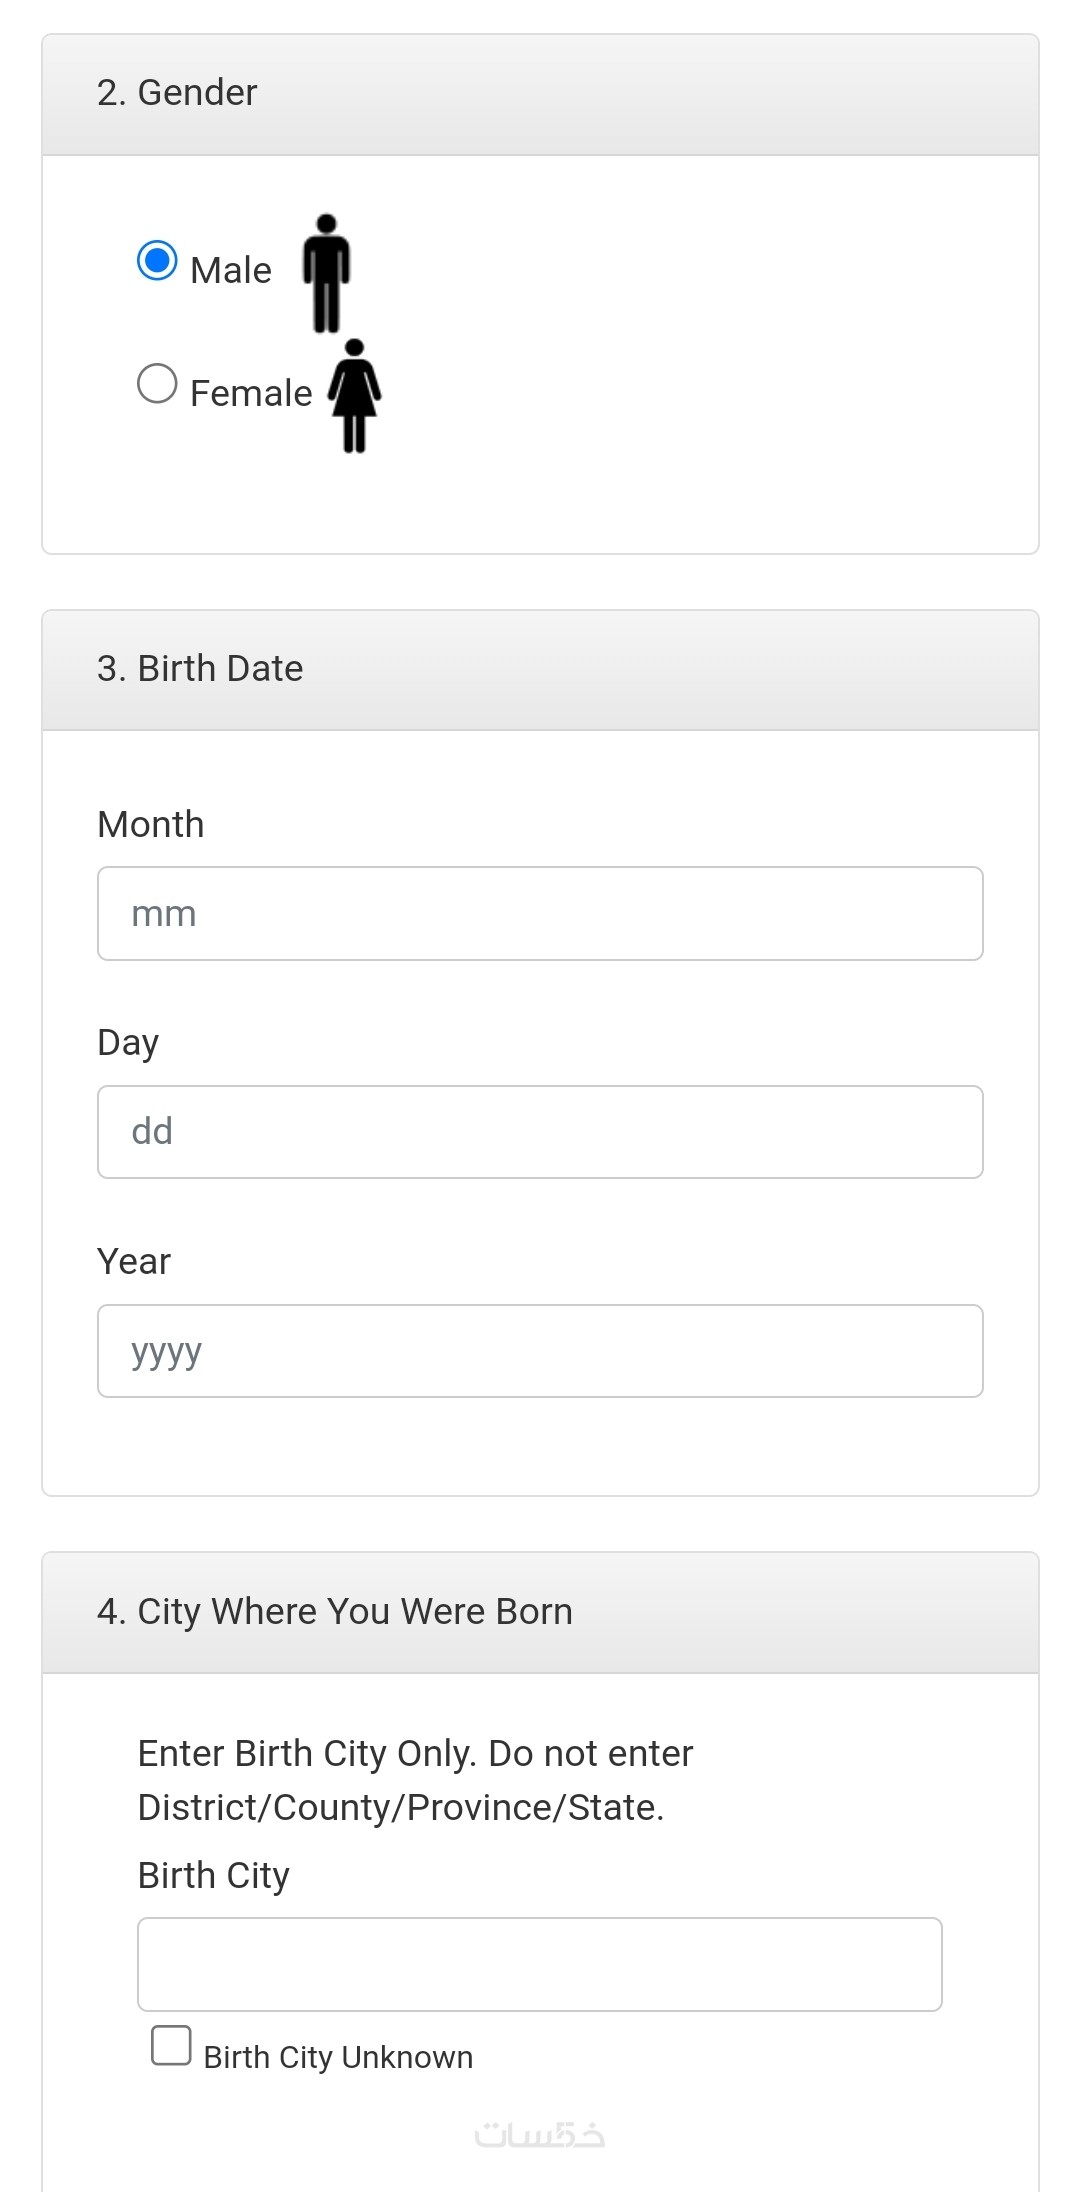The height and width of the screenshot is (2192, 1080).
Task: Click the Year field label
Action: (134, 1262)
